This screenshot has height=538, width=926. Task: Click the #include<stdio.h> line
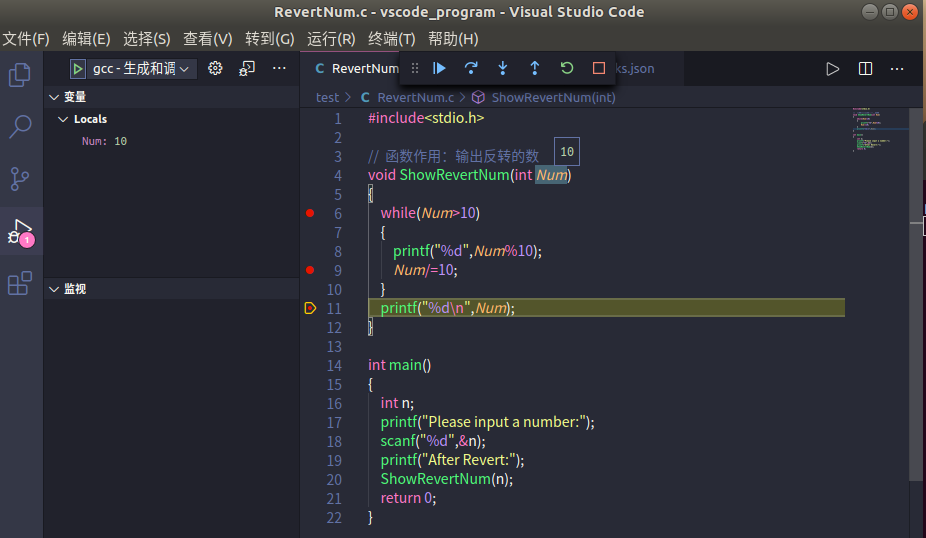pyautogui.click(x=426, y=118)
